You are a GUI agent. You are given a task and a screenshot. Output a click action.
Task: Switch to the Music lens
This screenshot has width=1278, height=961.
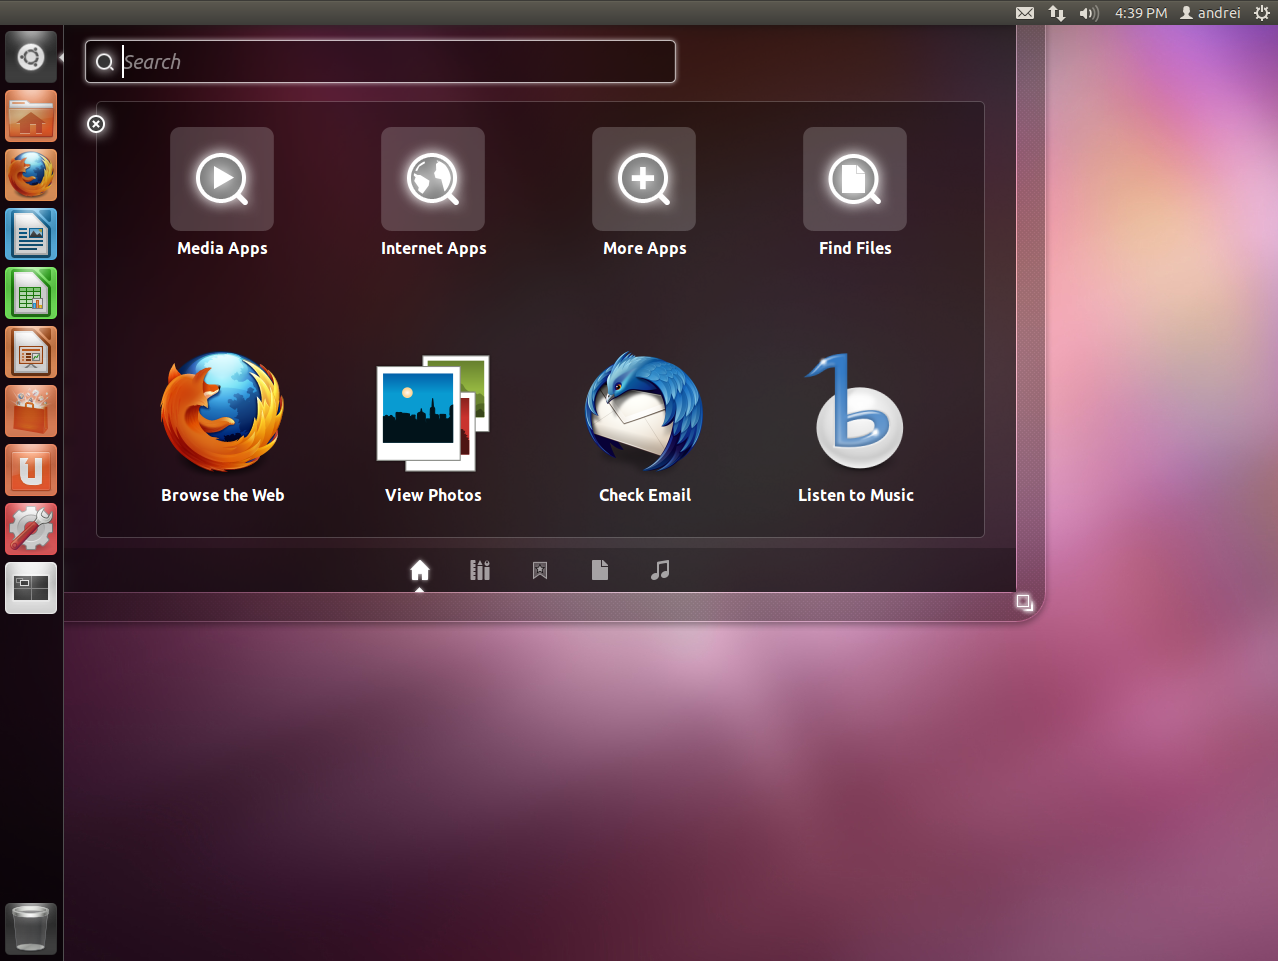pos(660,570)
